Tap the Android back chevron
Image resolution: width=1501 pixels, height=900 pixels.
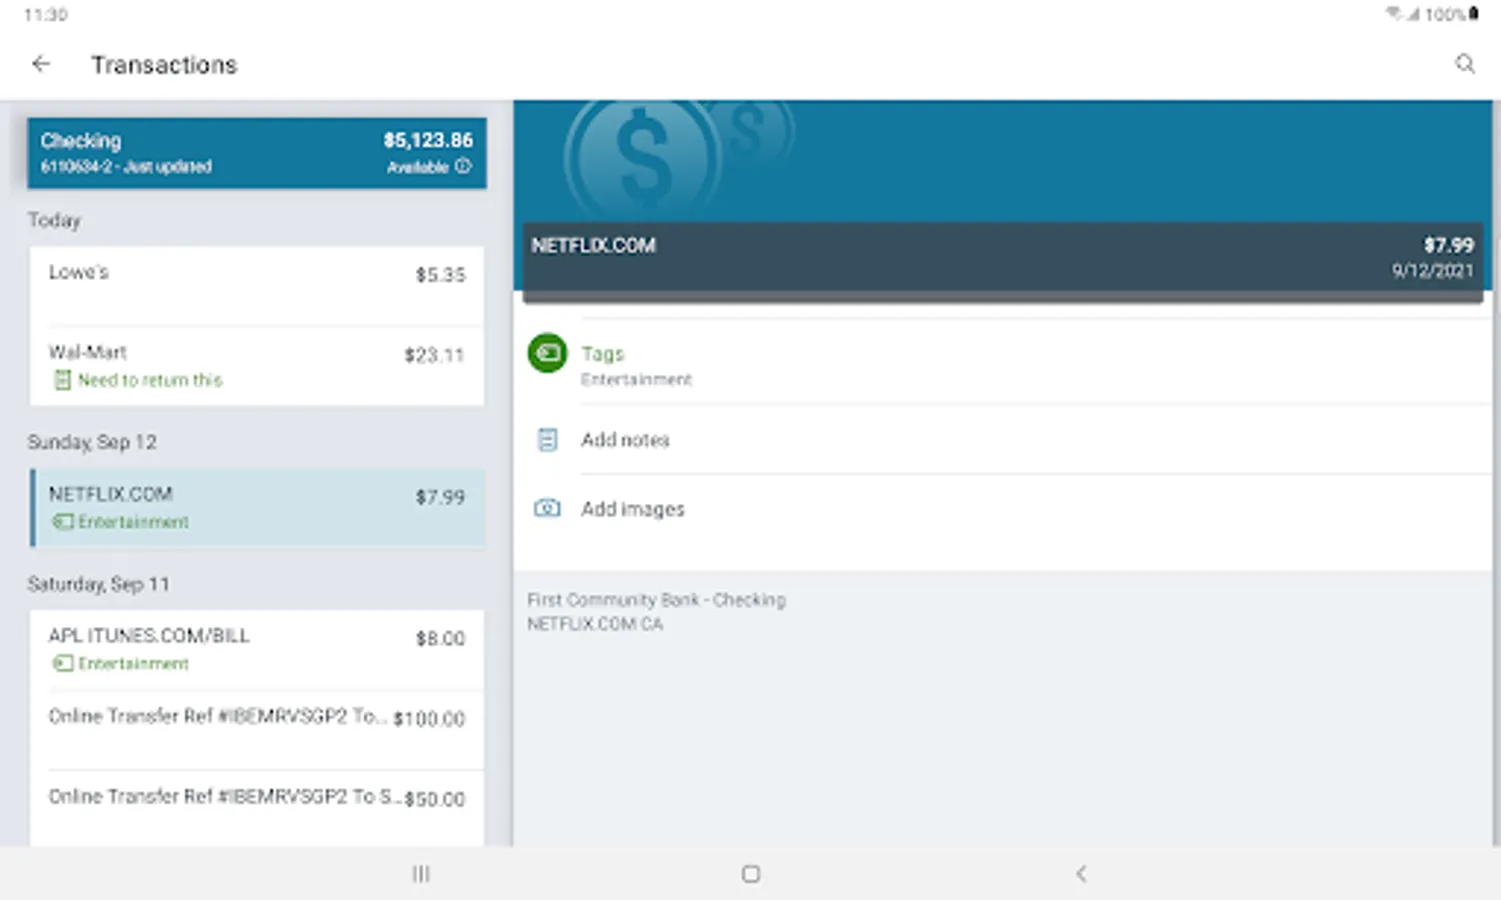coord(1081,874)
